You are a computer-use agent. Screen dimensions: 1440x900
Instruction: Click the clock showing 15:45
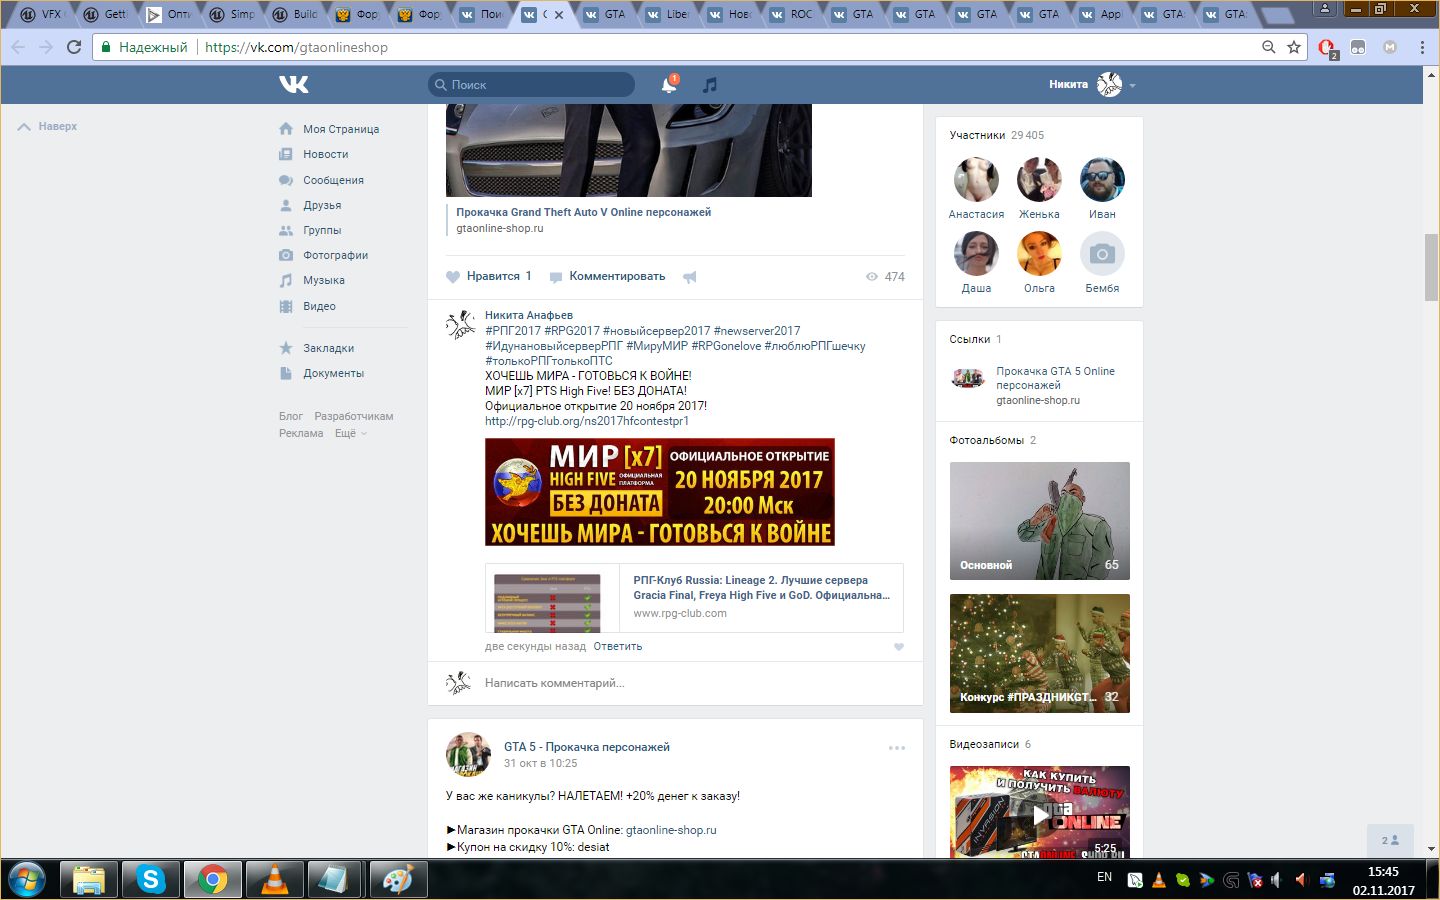(1383, 872)
